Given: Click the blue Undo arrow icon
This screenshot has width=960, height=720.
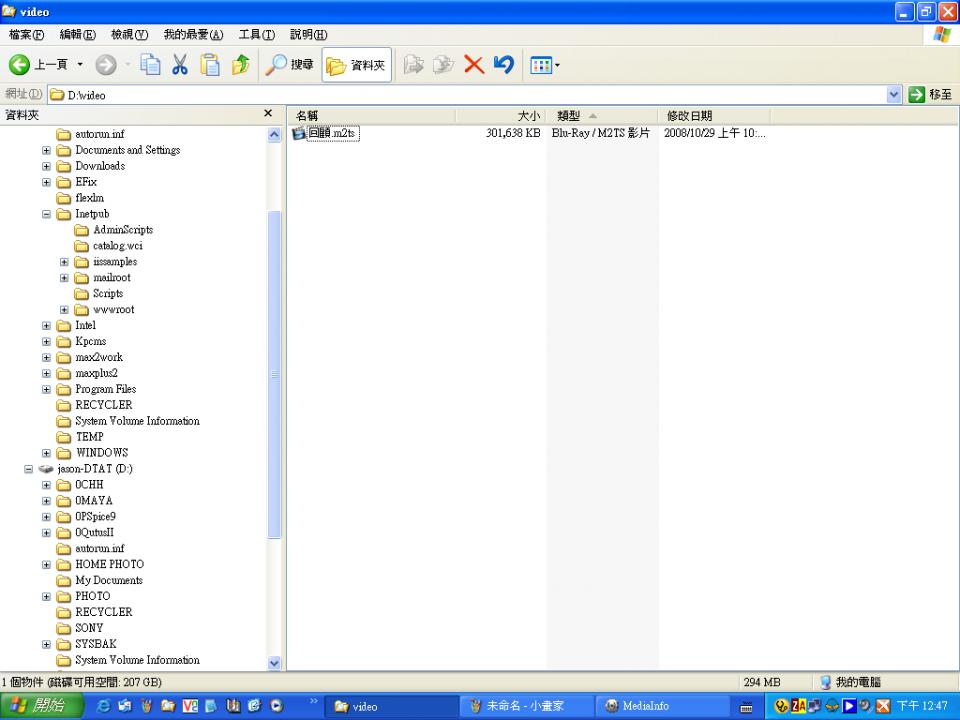Looking at the screenshot, I should 504,64.
